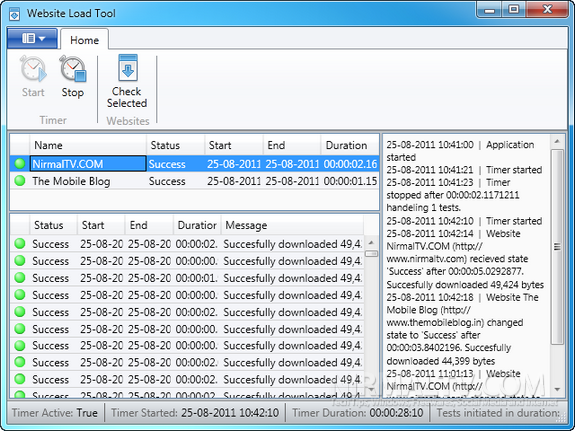Click duration 00:00:01.15 cell for Mobile Blog

point(350,181)
